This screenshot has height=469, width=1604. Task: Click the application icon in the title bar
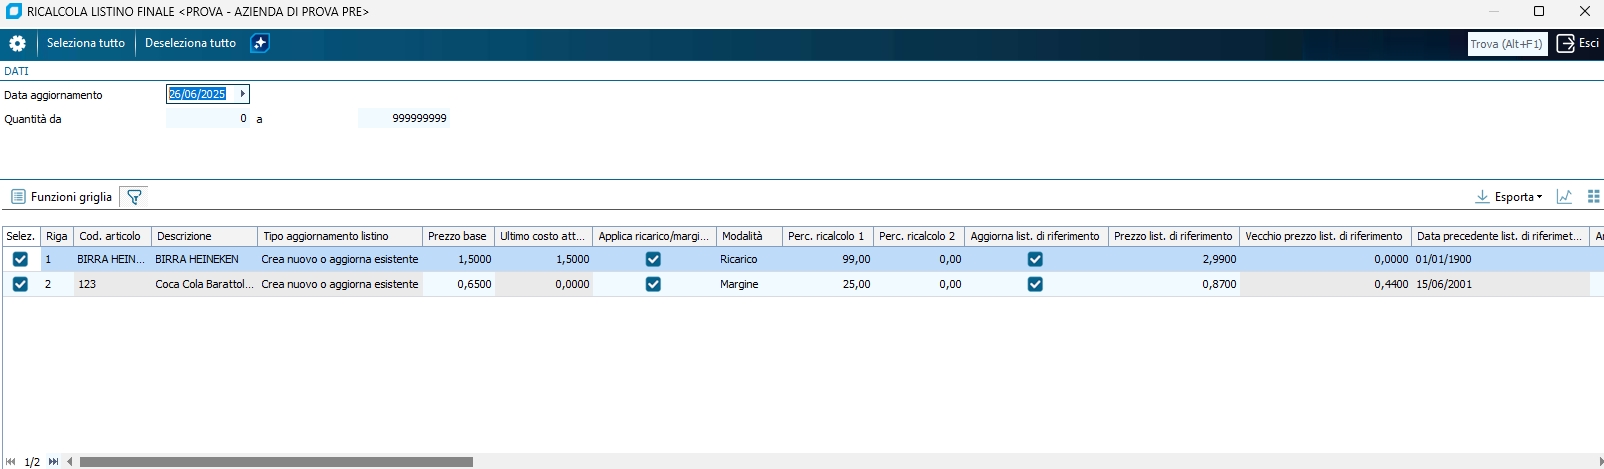click(14, 12)
